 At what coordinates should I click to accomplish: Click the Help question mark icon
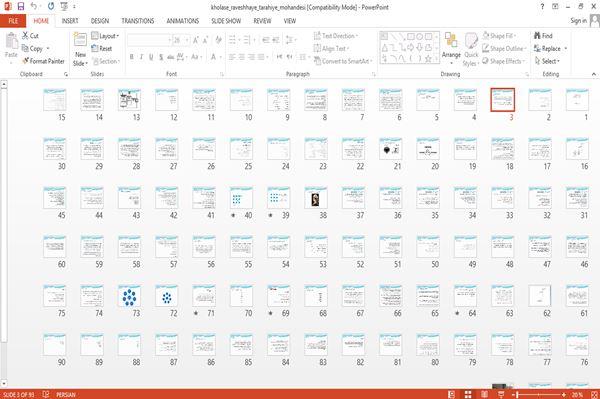(542, 7)
